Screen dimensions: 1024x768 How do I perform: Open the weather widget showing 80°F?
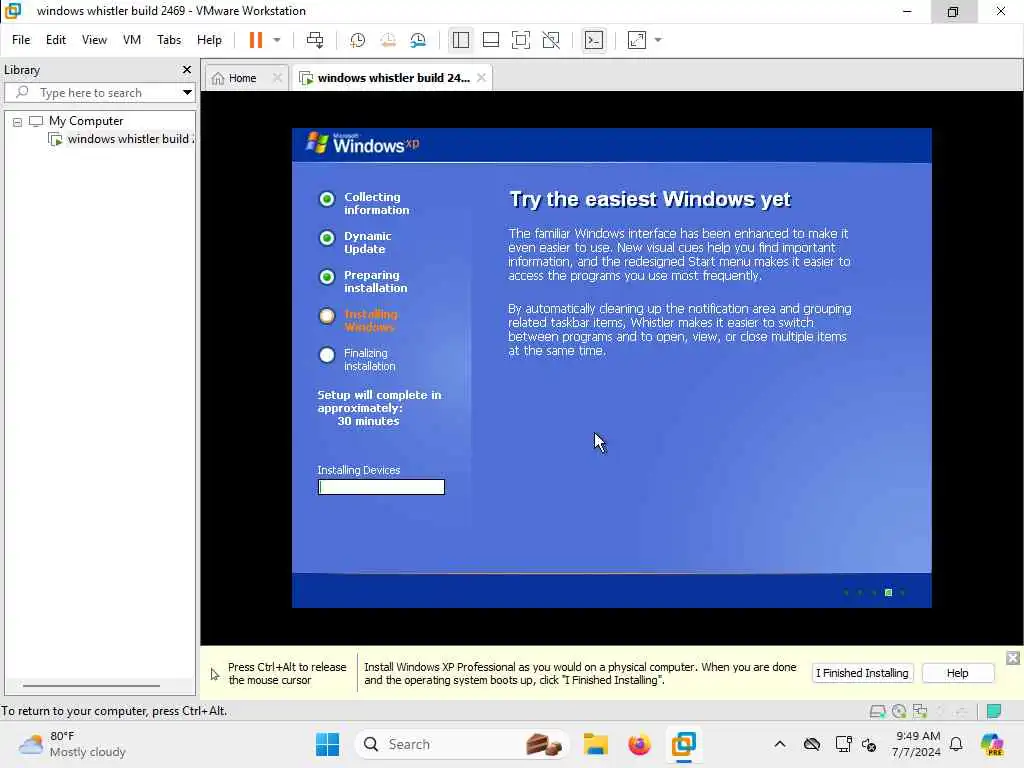[72, 744]
